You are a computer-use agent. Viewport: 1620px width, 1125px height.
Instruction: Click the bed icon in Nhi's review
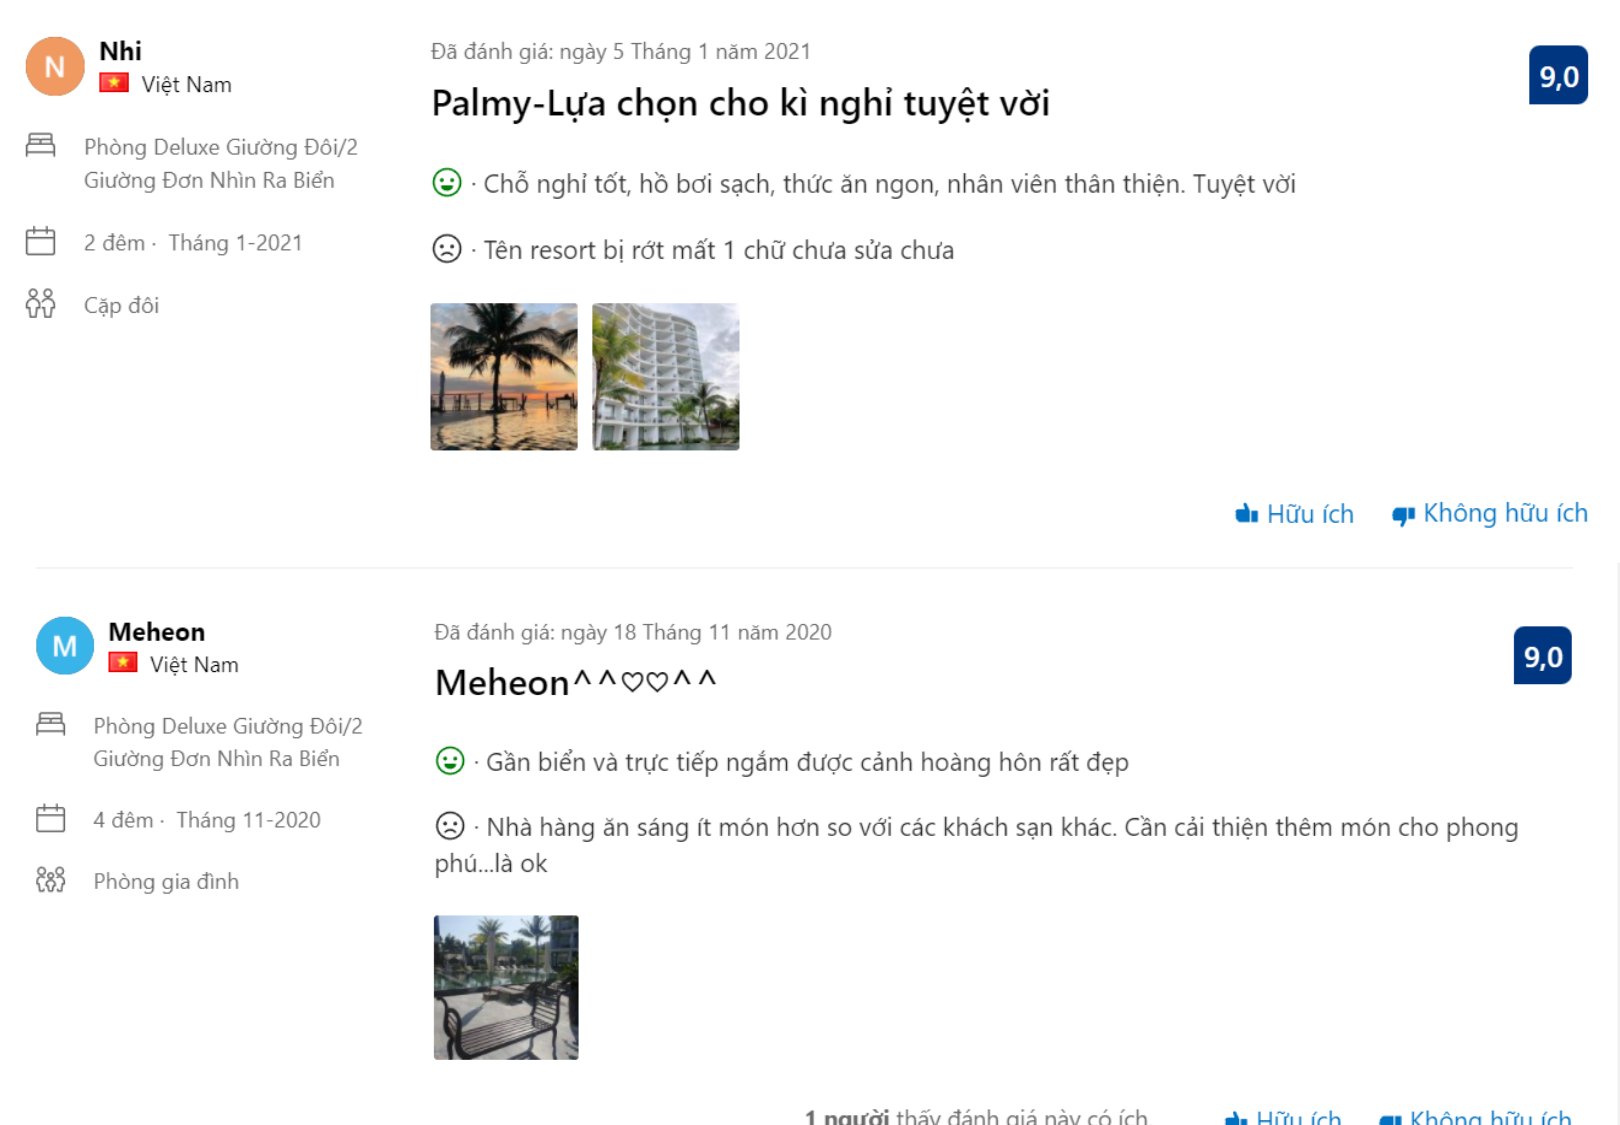tap(41, 145)
